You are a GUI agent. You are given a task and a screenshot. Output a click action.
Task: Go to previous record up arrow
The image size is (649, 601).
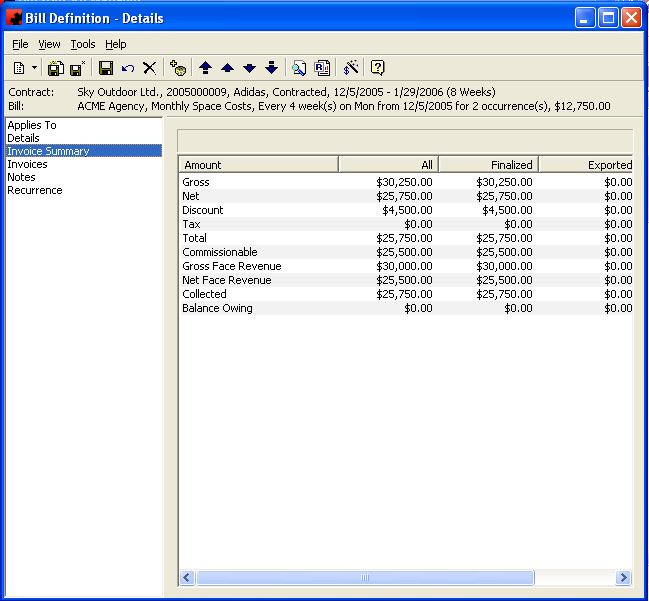(x=227, y=68)
